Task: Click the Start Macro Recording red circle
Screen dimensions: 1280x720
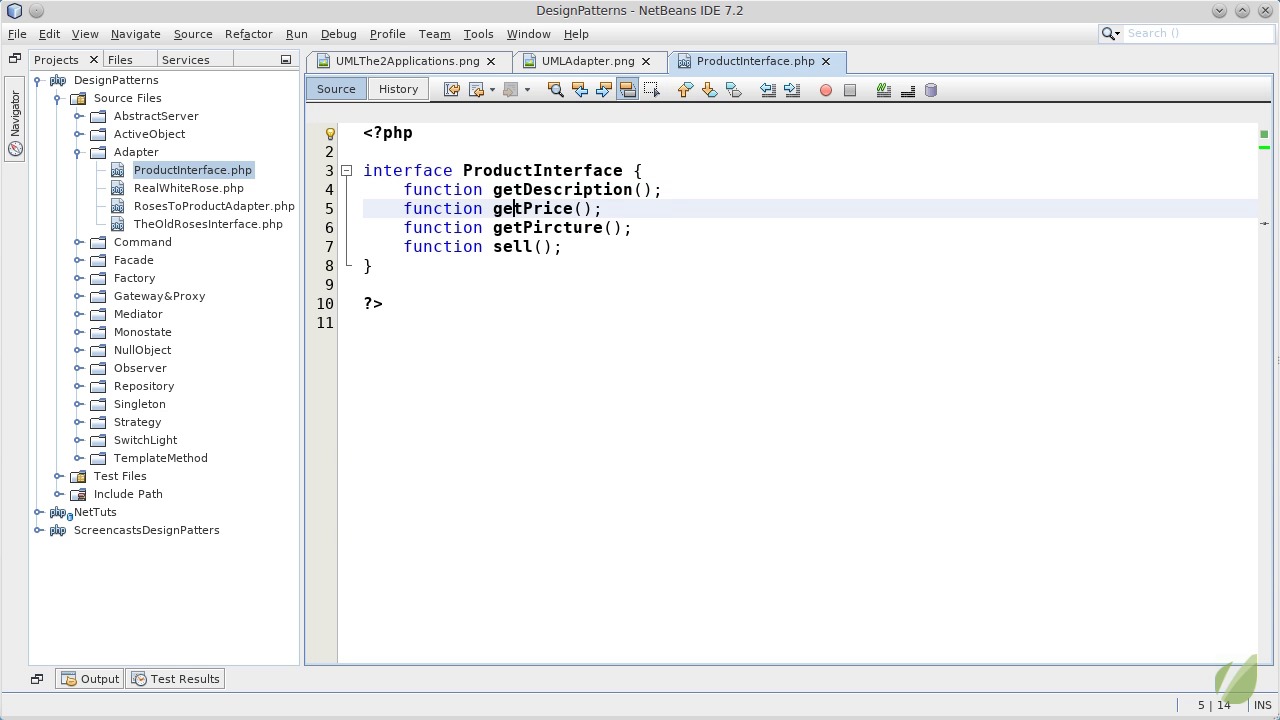Action: (826, 90)
